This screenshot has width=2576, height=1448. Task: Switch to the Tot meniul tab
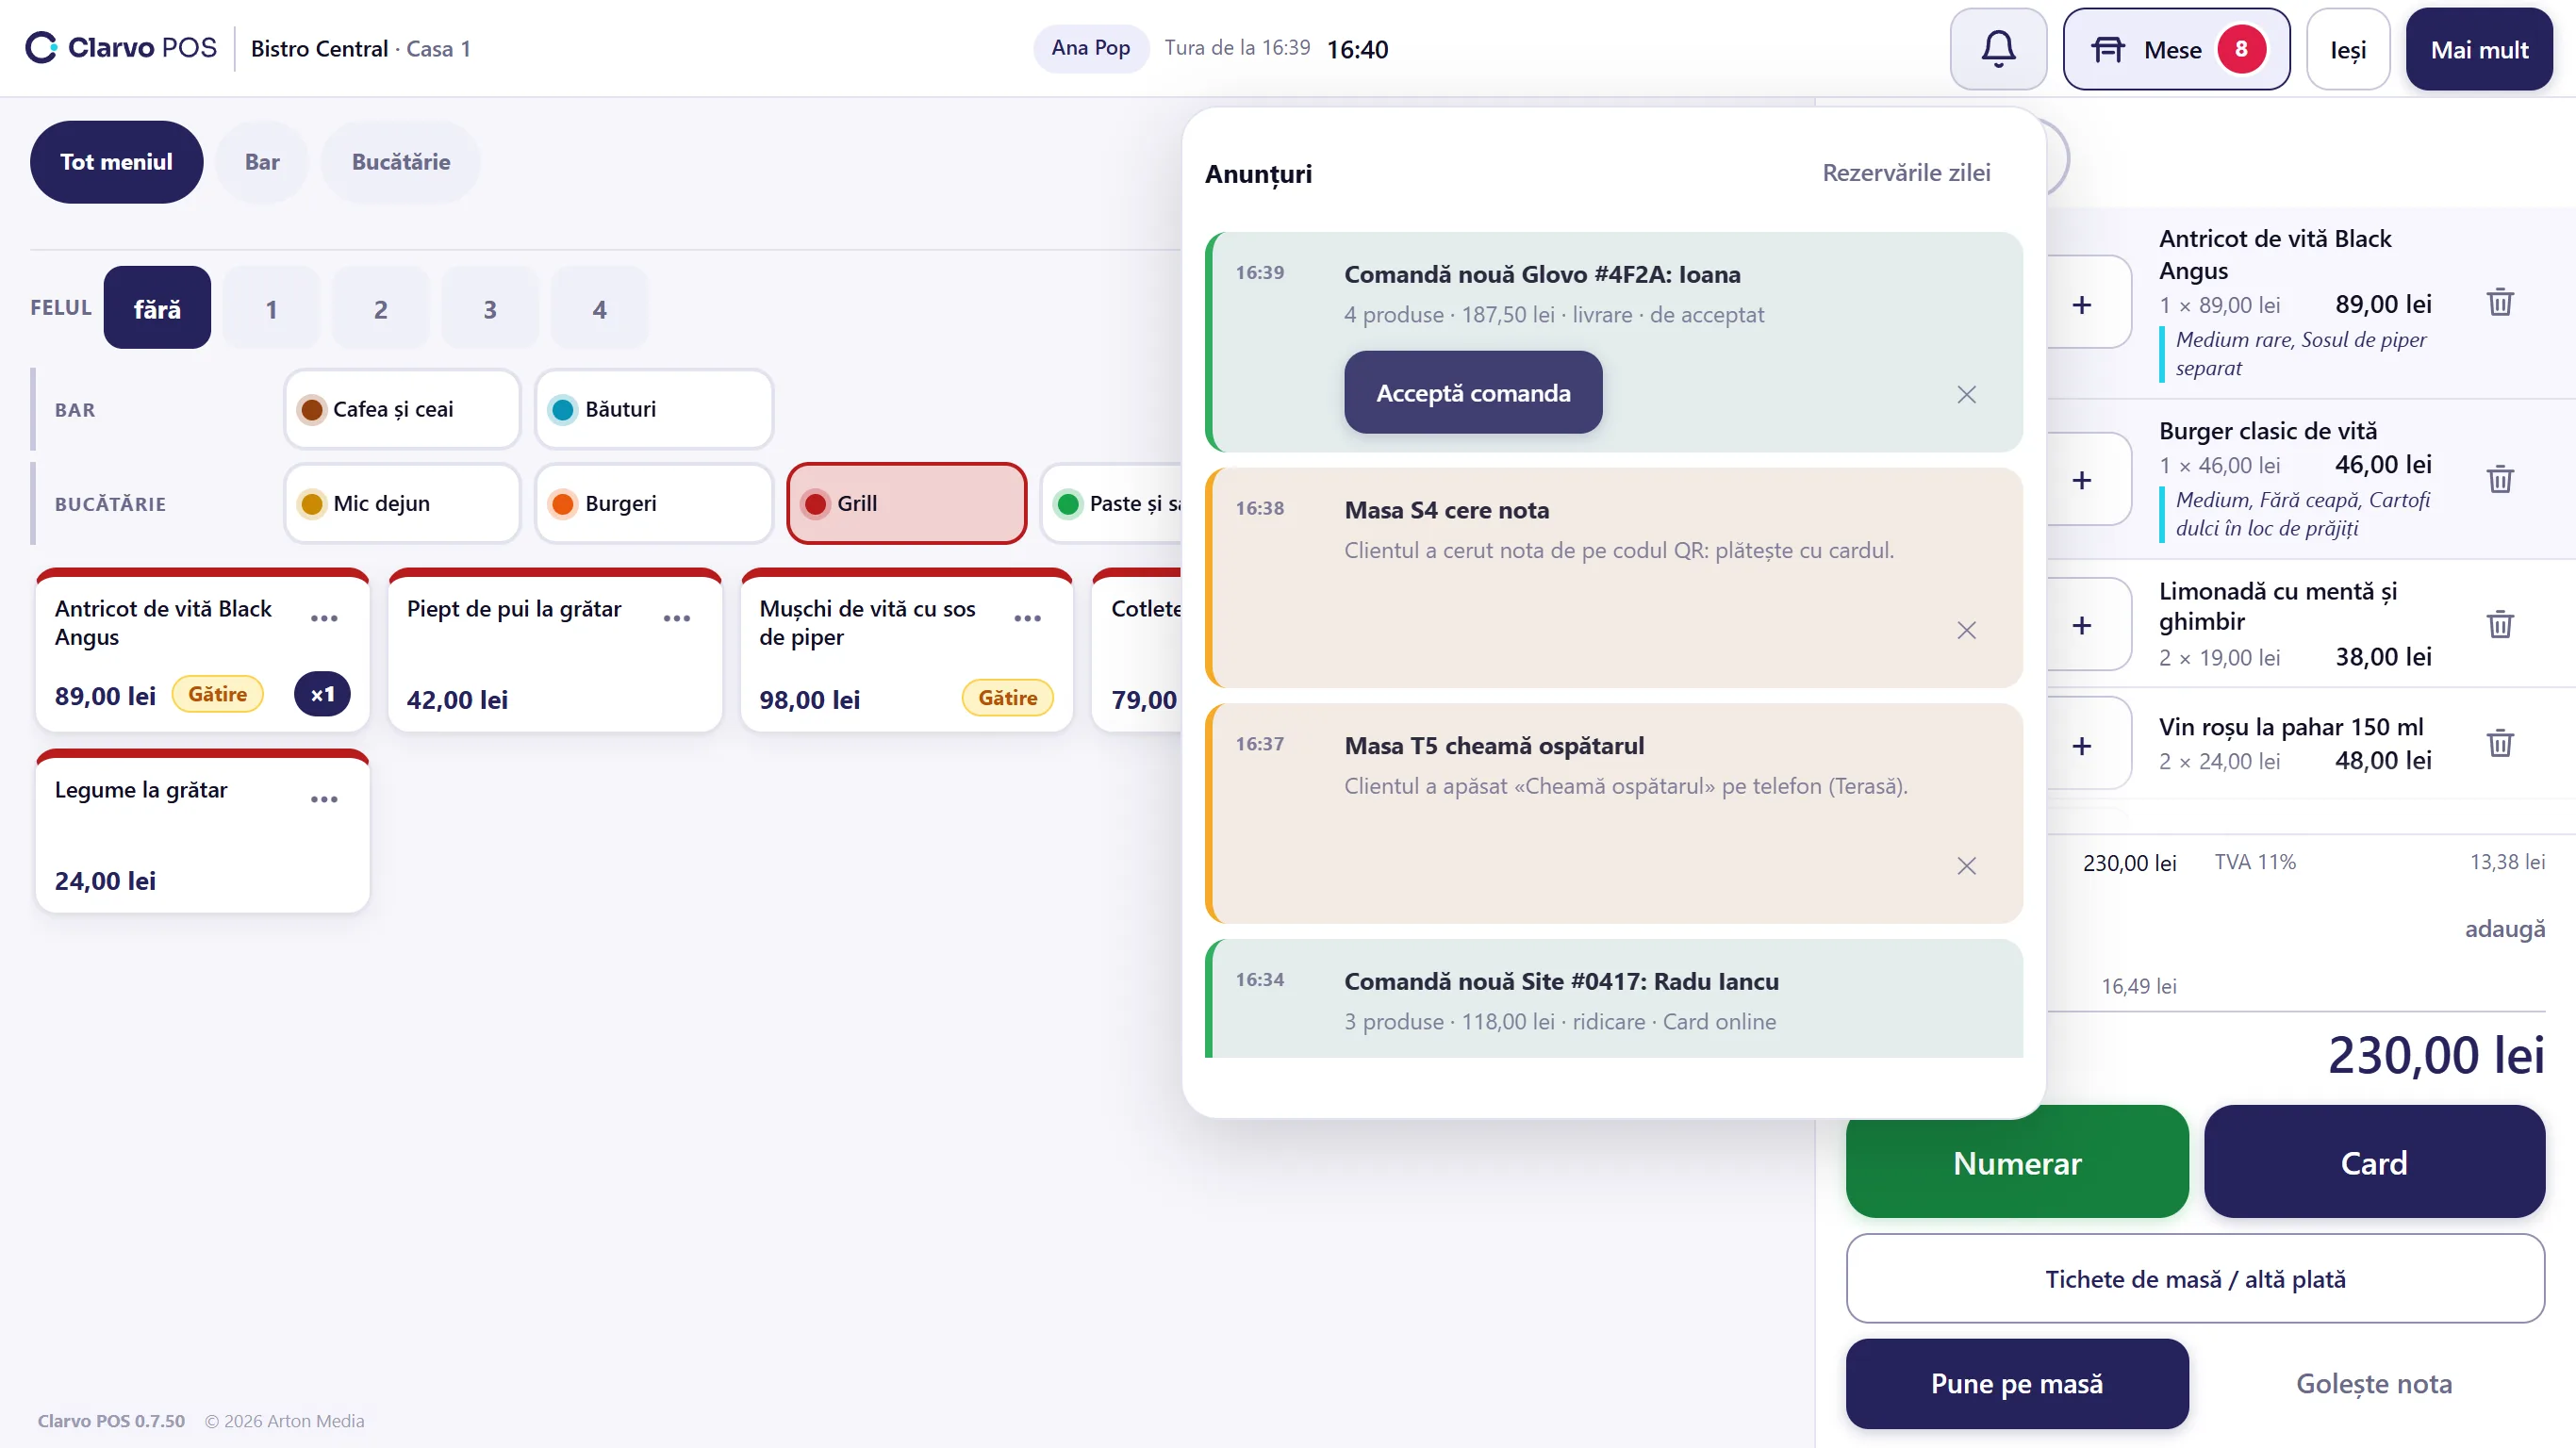[116, 162]
